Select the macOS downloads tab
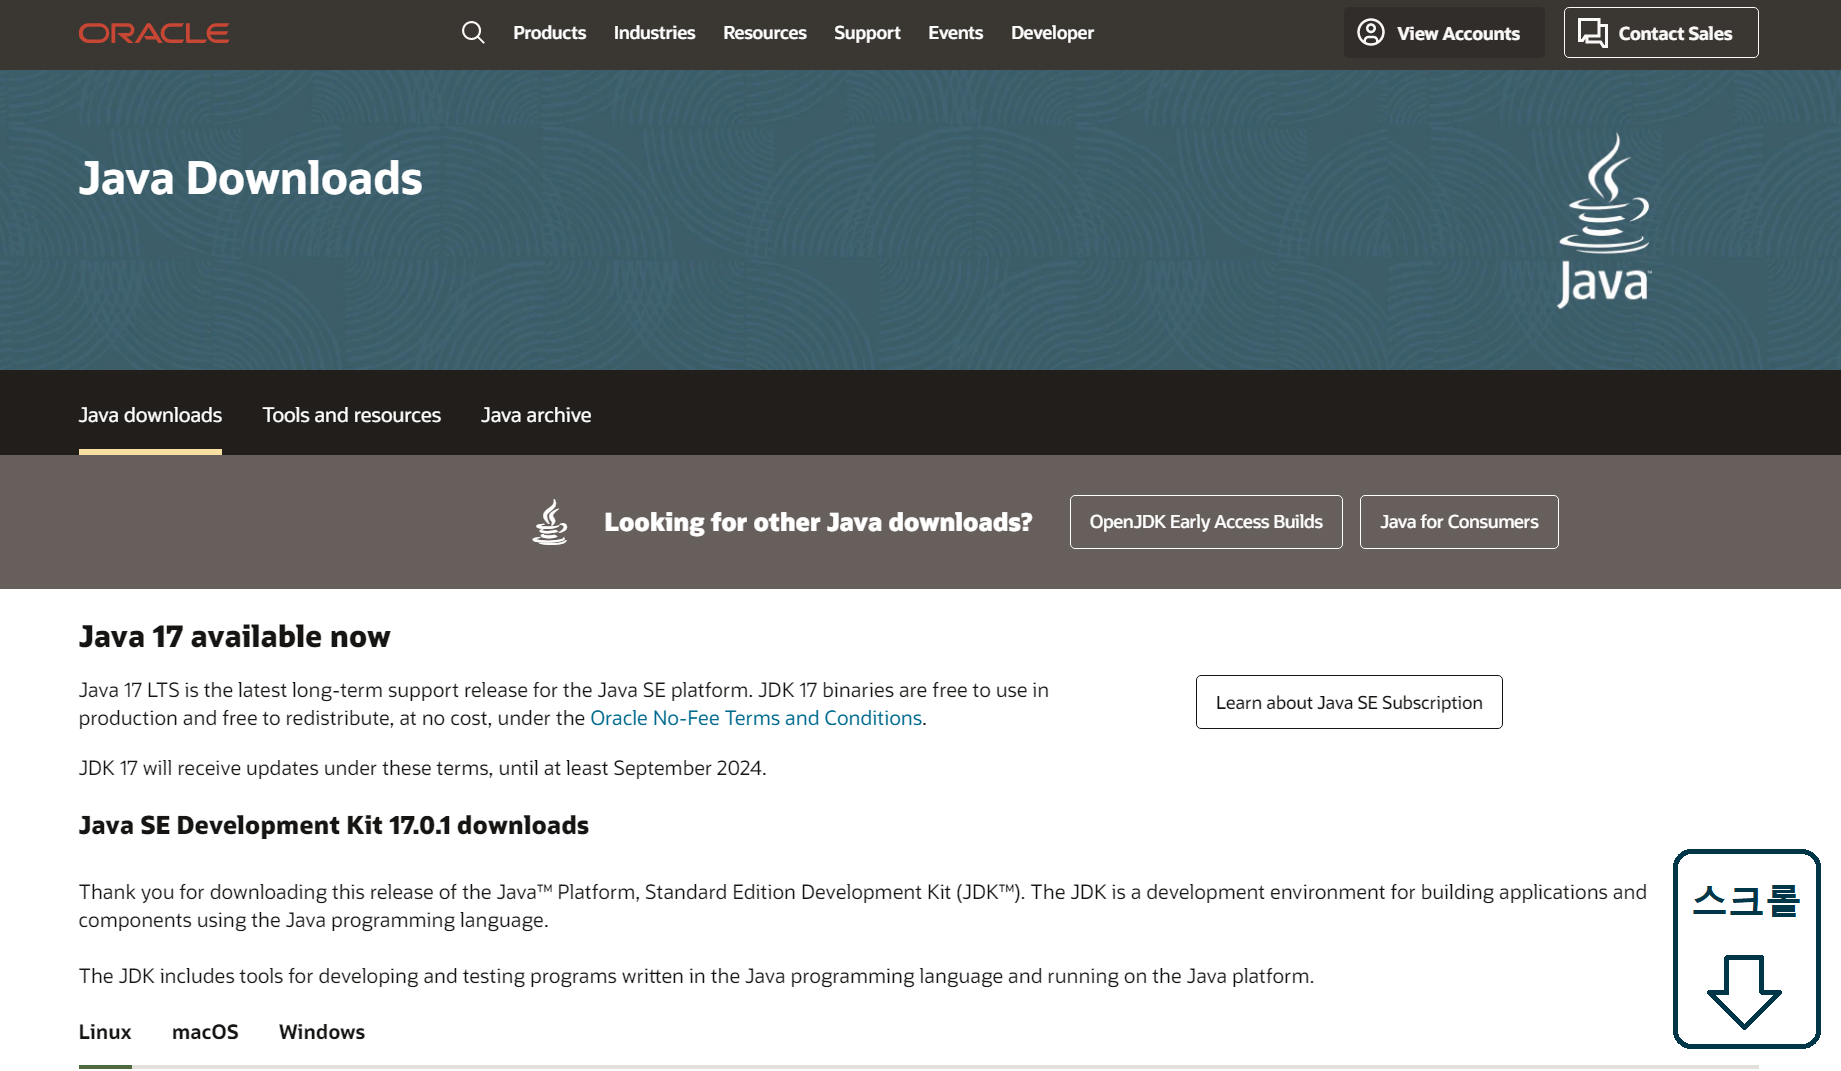The height and width of the screenshot is (1071, 1841). tap(205, 1032)
